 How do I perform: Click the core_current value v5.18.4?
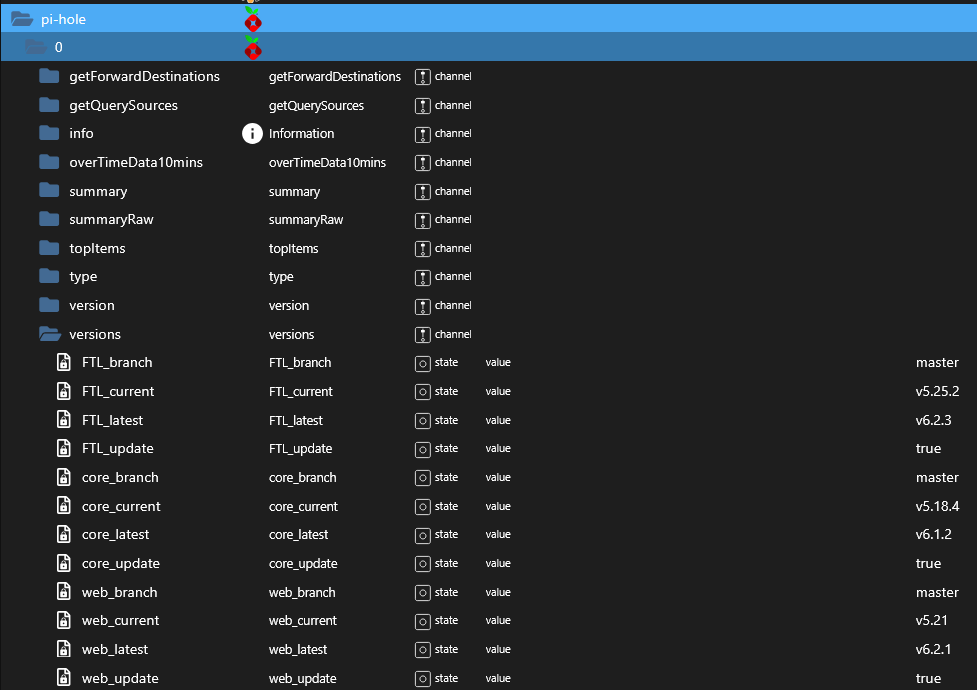point(937,506)
